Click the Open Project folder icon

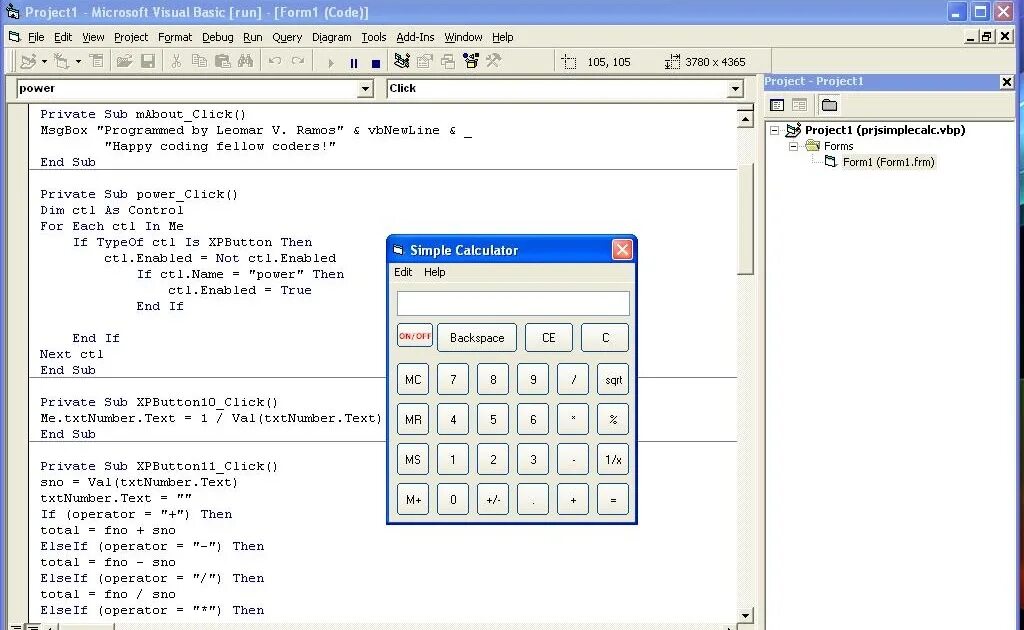pyautogui.click(x=124, y=61)
